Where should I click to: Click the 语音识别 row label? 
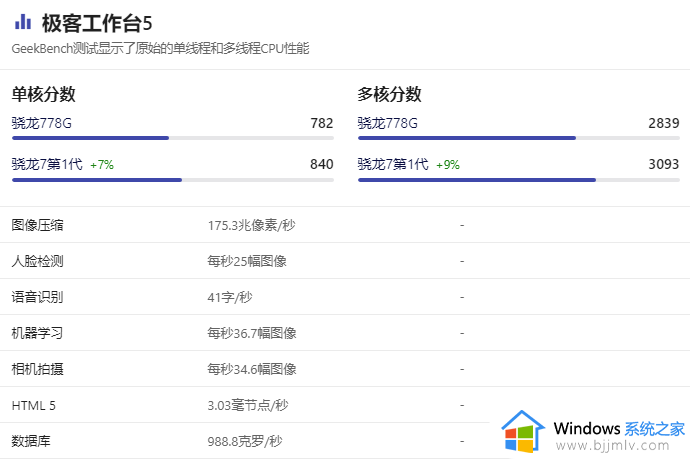point(37,297)
